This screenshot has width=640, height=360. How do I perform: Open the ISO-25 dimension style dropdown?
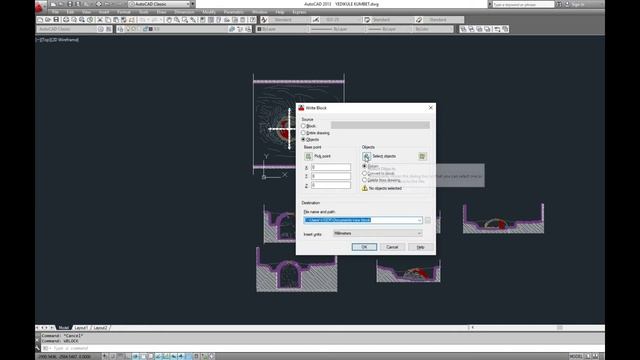tap(341, 20)
